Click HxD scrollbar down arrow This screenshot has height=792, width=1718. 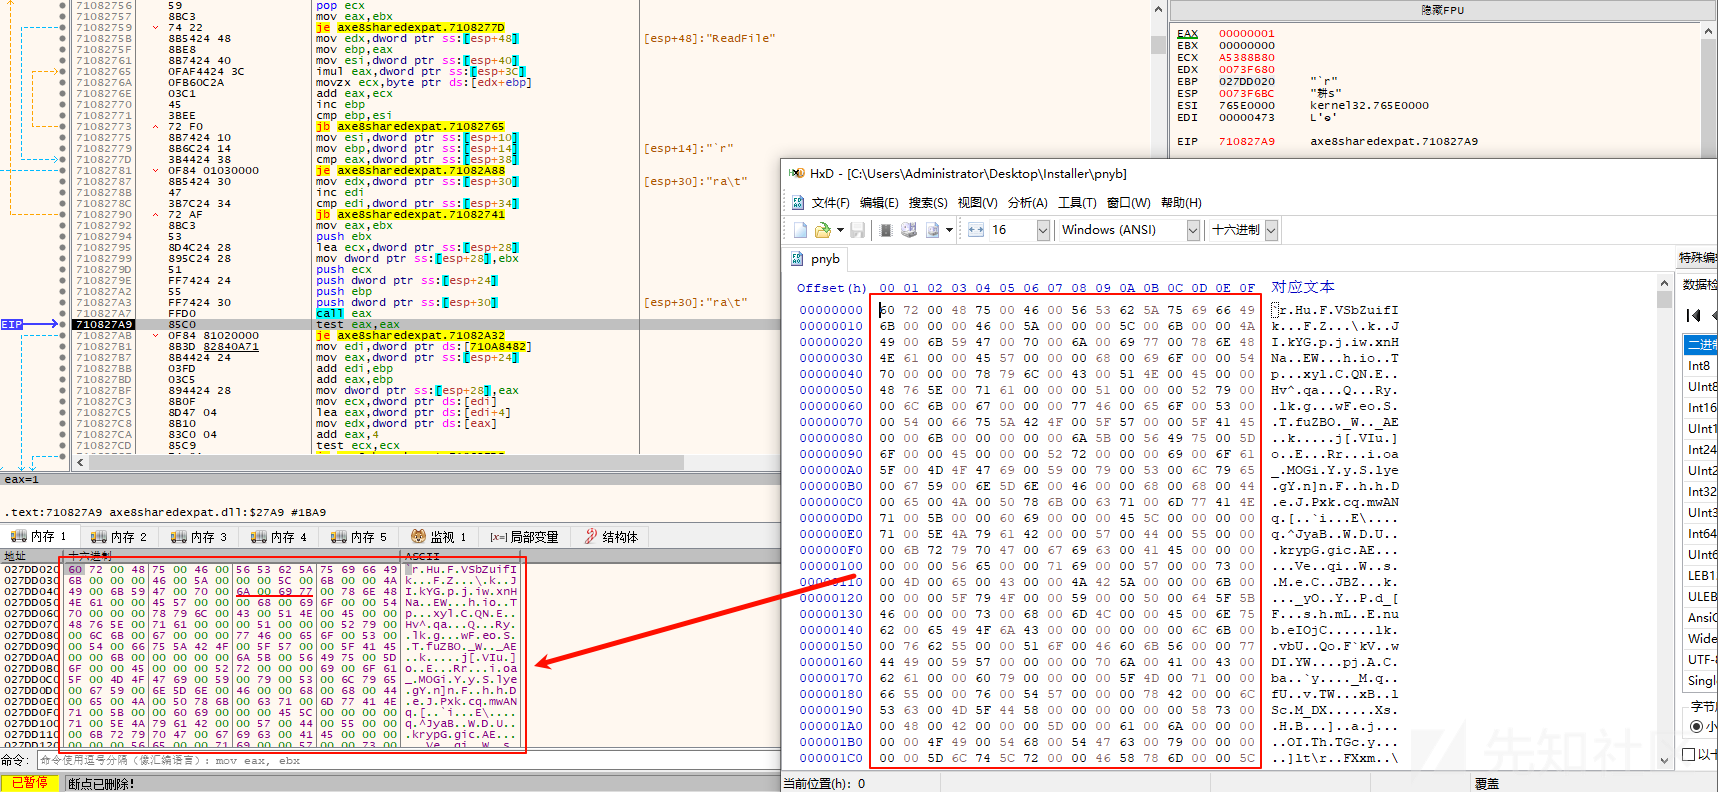pyautogui.click(x=1664, y=760)
